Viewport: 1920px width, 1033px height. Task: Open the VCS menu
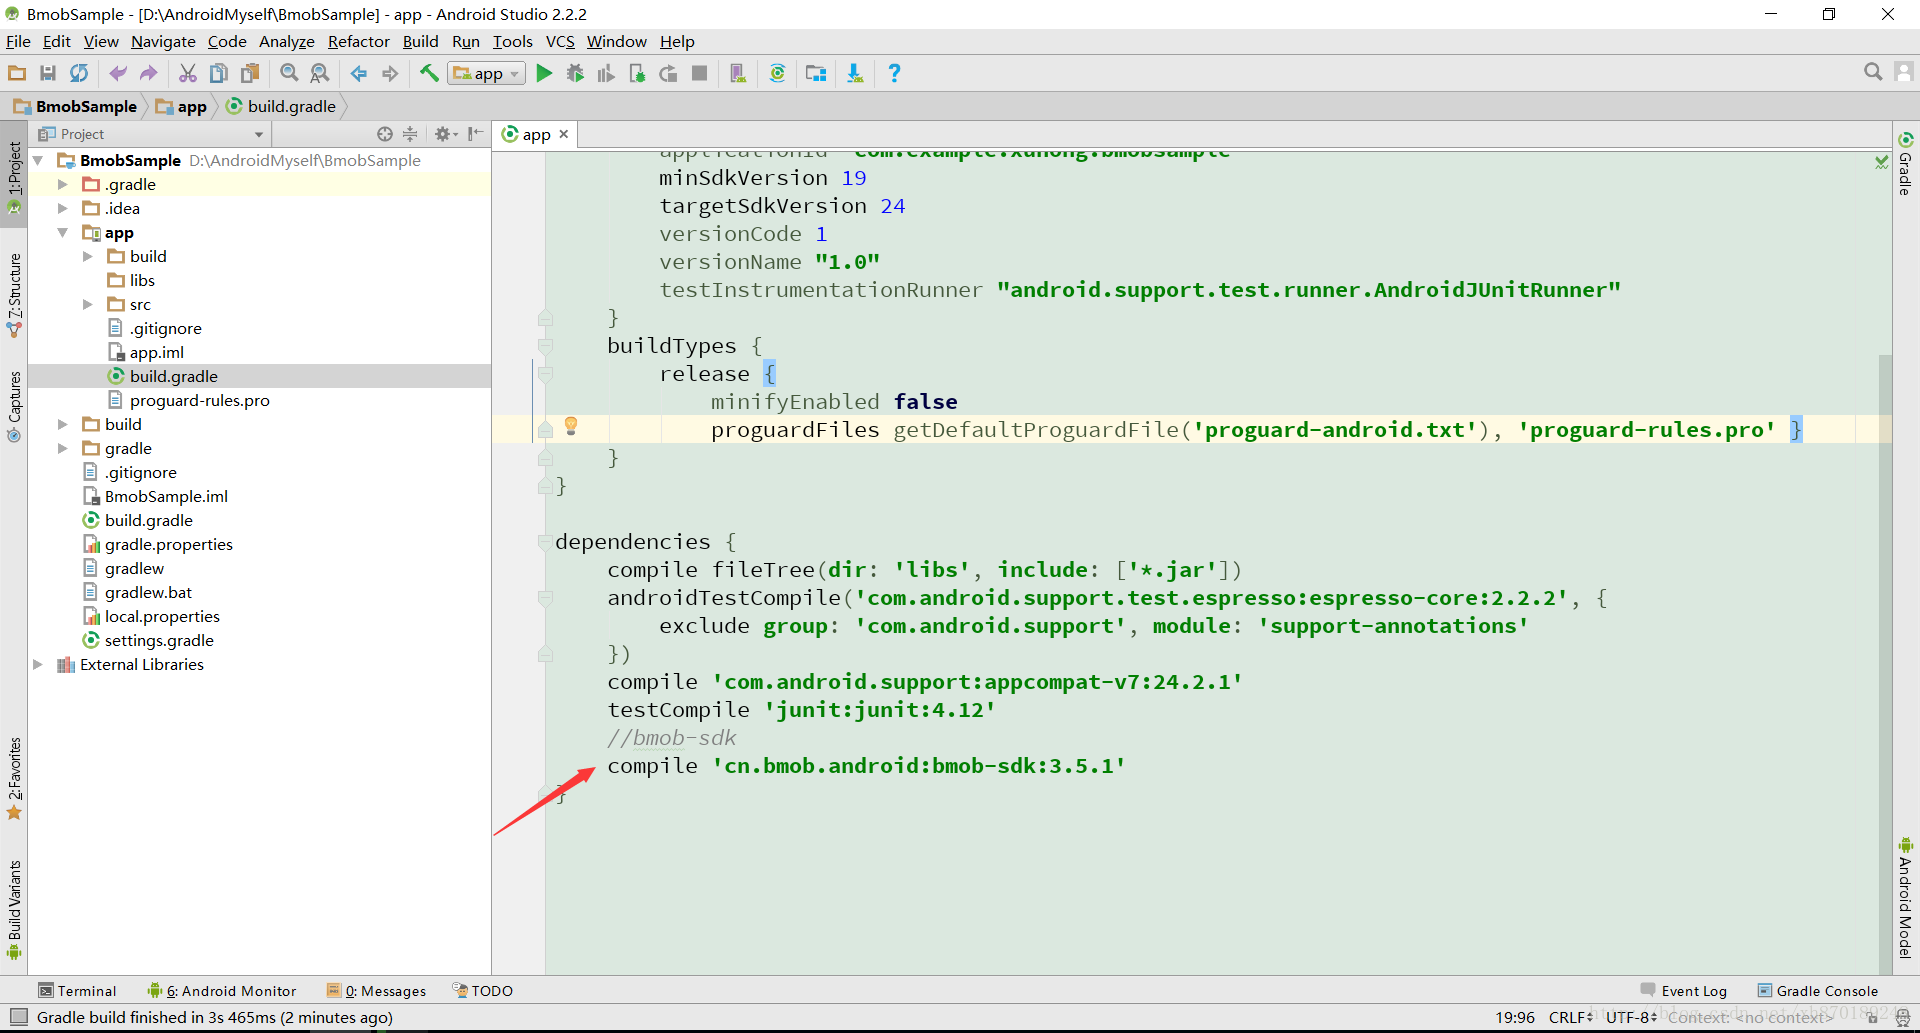click(x=560, y=41)
